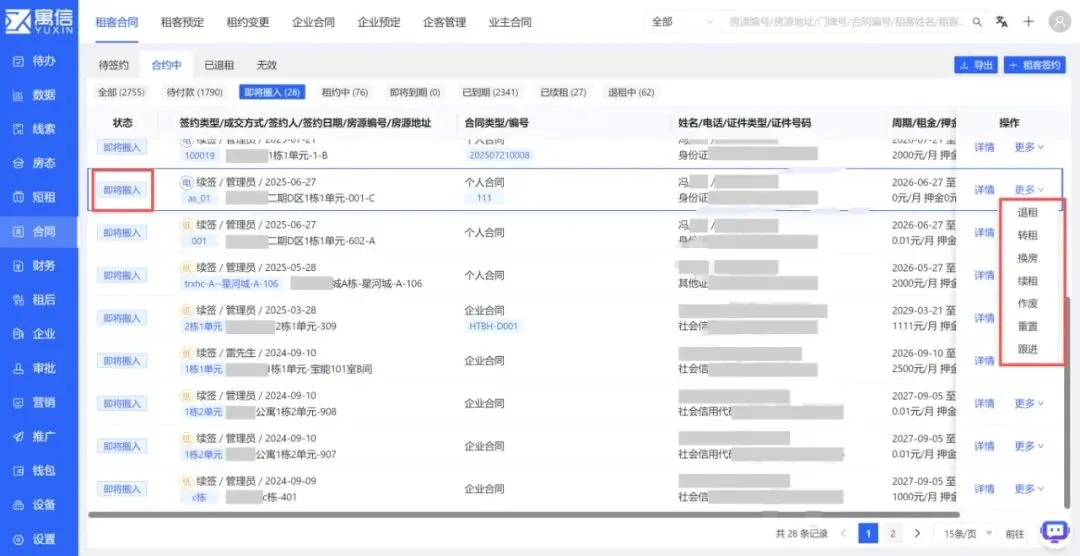Switch to 租约变更 top tab
The image size is (1080, 556).
[x=248, y=22]
